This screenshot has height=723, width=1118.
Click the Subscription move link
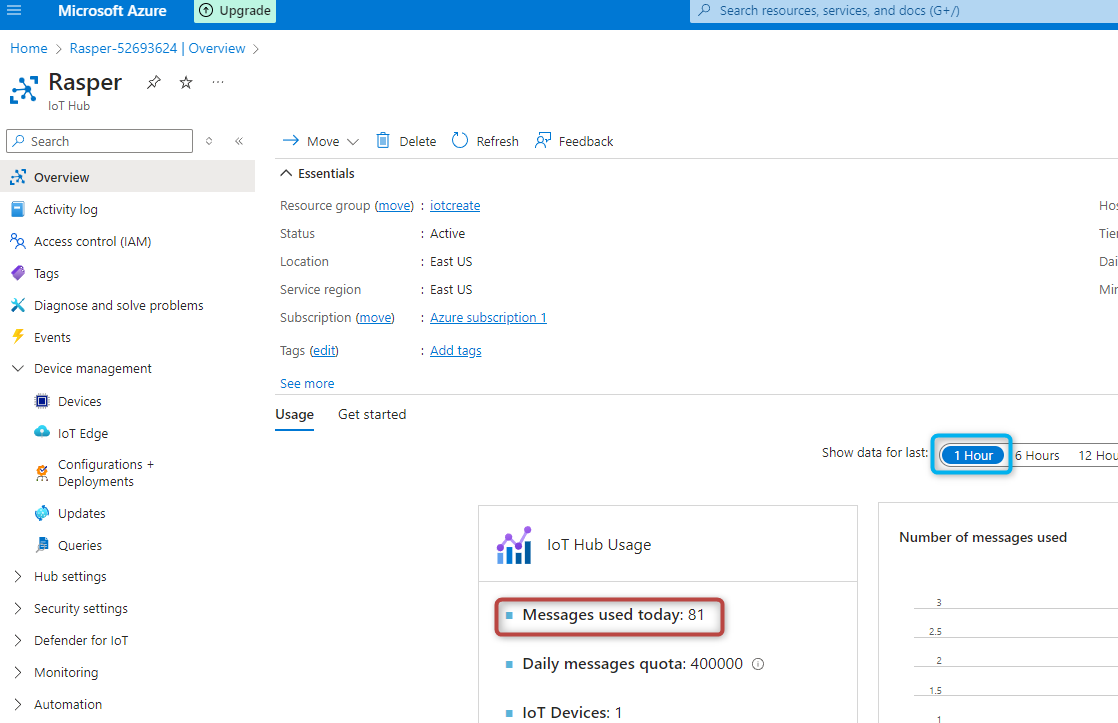(375, 318)
